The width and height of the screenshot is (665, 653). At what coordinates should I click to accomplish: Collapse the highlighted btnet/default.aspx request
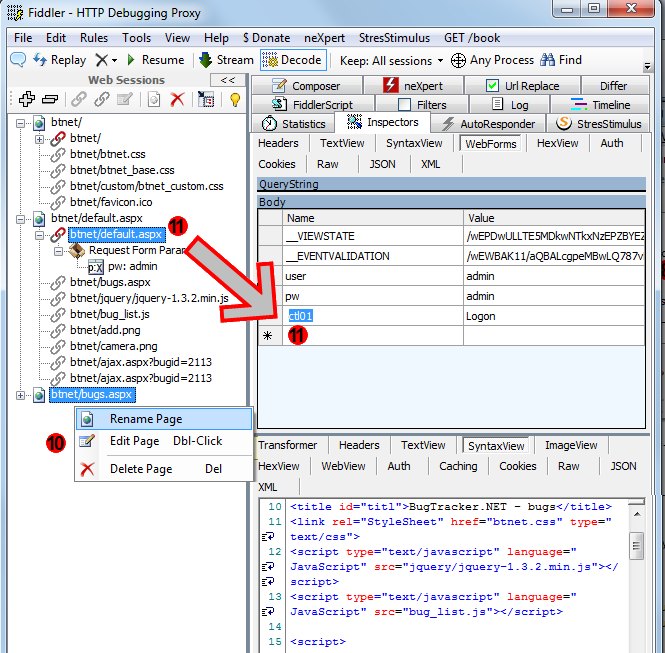point(39,235)
